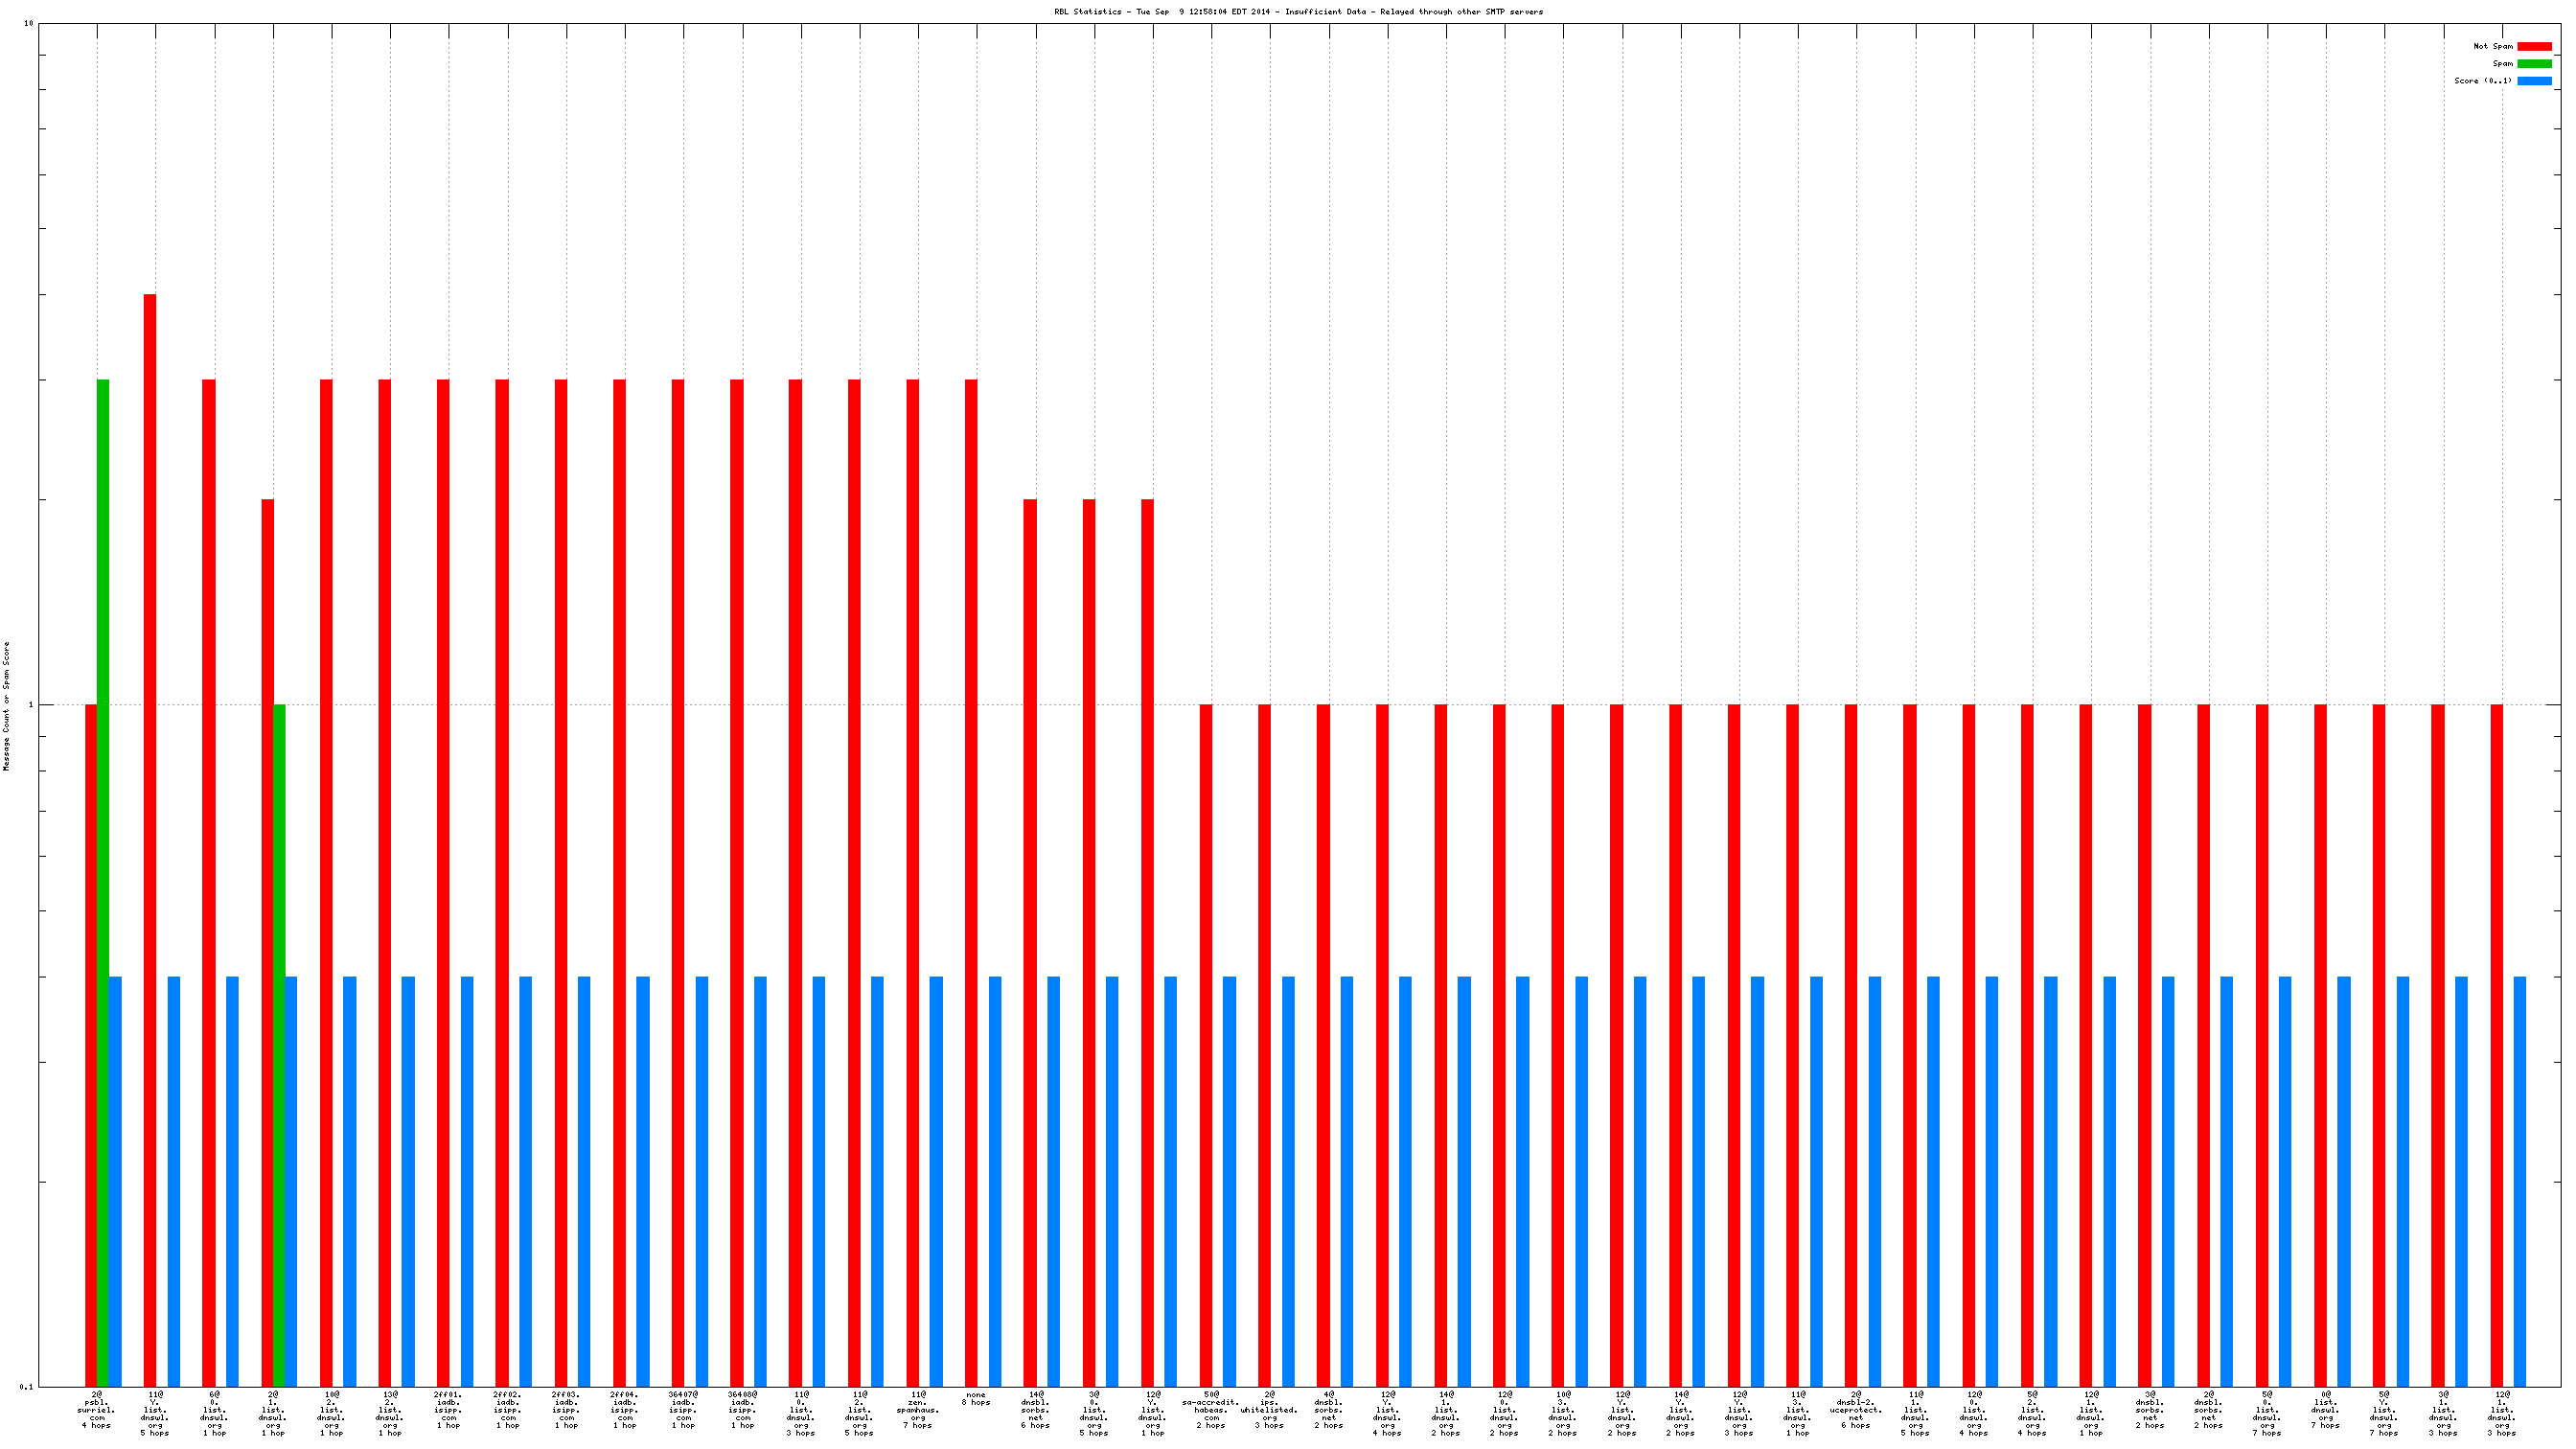The image size is (2576, 1449).
Task: Click the 2ff01.iadb.isipp.com axis label
Action: (x=448, y=1410)
